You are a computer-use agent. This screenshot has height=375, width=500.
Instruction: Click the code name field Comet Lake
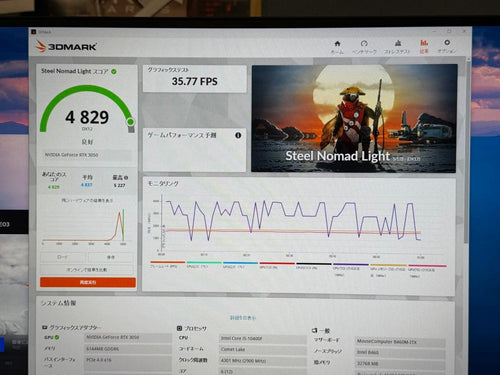(x=263, y=350)
